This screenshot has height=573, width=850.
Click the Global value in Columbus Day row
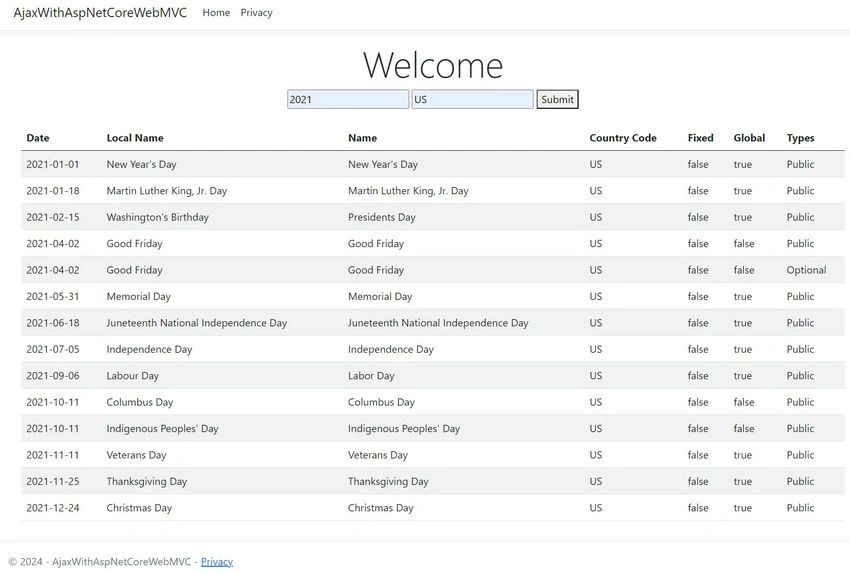tap(744, 402)
